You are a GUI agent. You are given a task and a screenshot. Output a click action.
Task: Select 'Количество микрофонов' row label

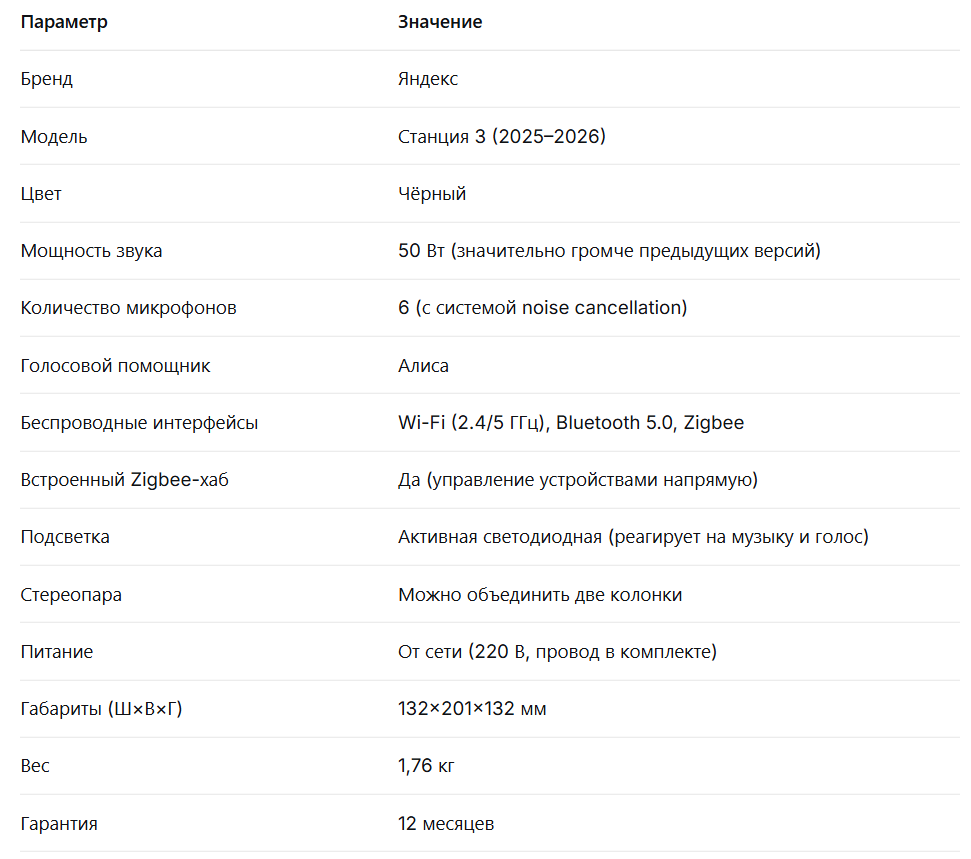pos(128,308)
